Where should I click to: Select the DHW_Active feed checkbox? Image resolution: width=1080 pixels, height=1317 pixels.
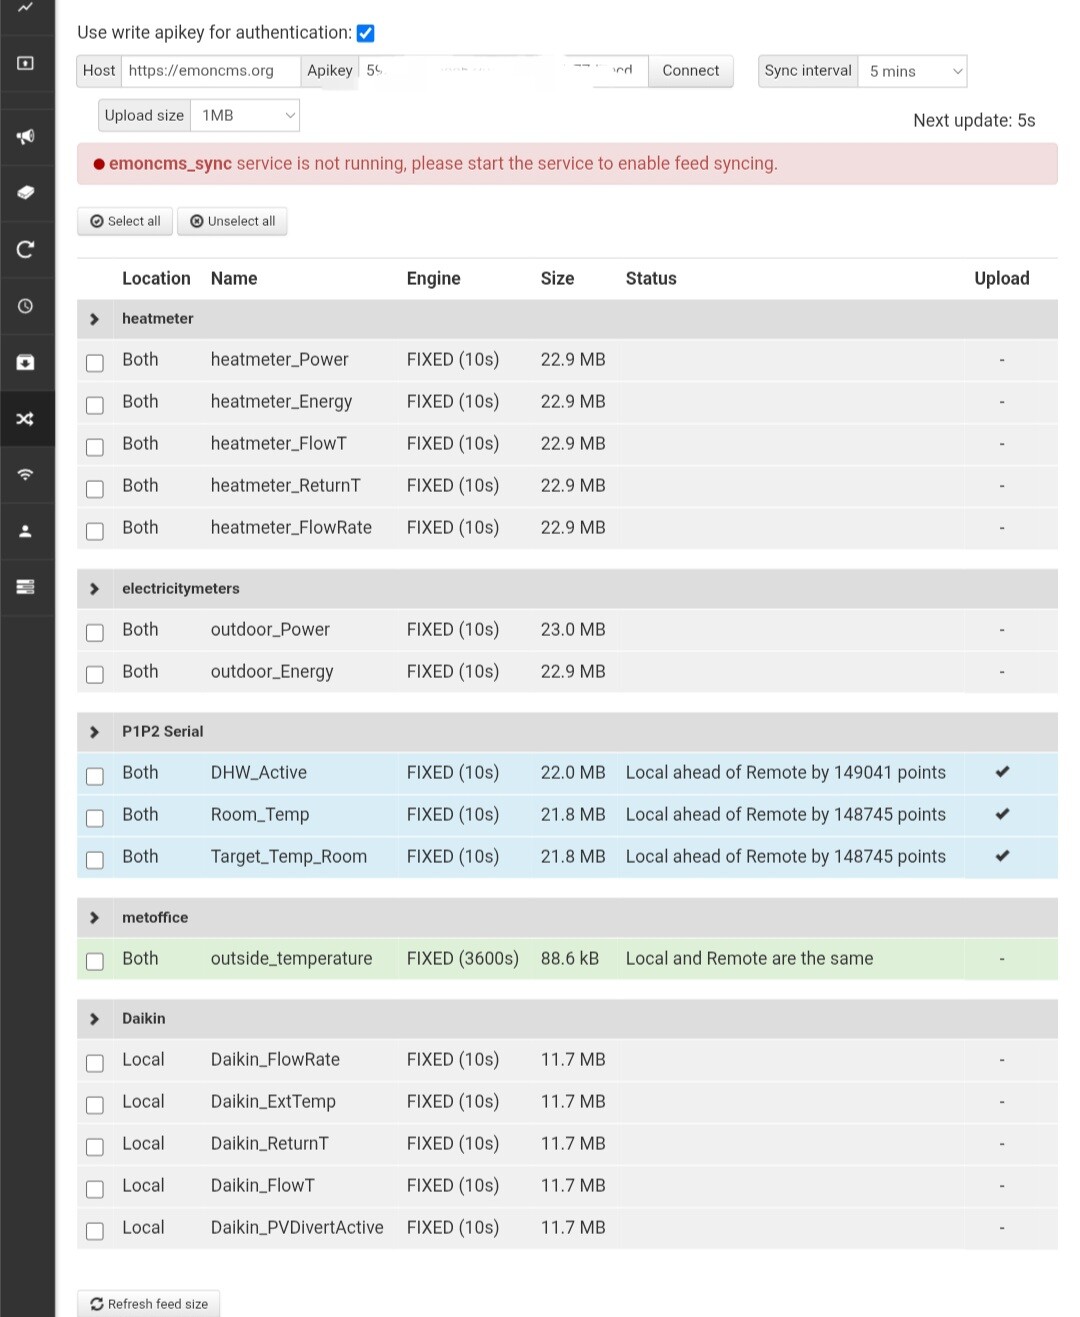point(95,775)
